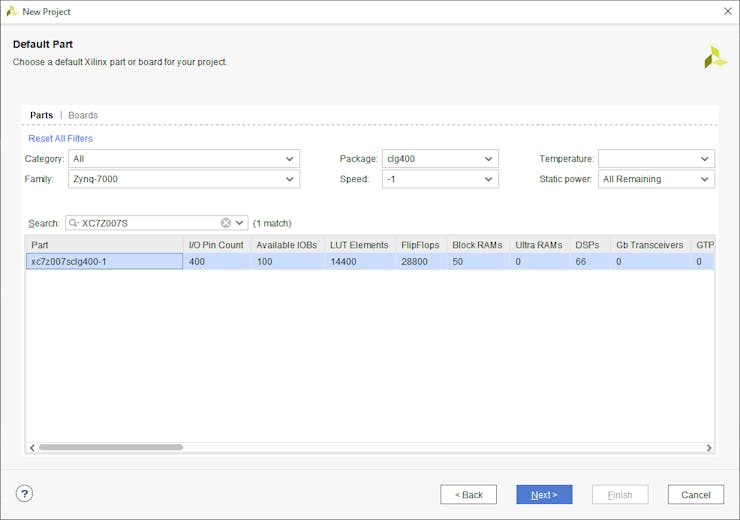The height and width of the screenshot is (520, 740).
Task: Click Reset All Filters link
Action: point(60,138)
